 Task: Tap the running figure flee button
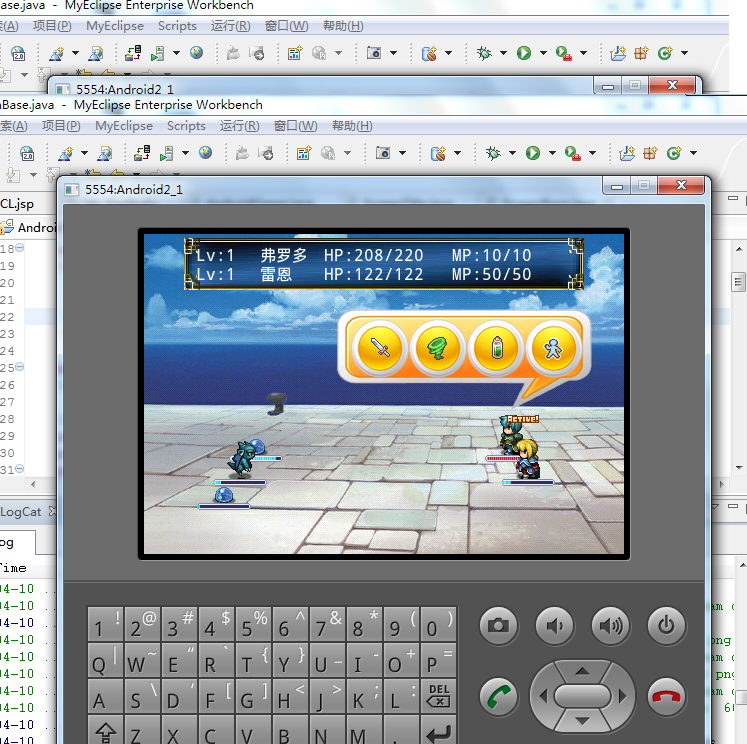click(x=554, y=349)
